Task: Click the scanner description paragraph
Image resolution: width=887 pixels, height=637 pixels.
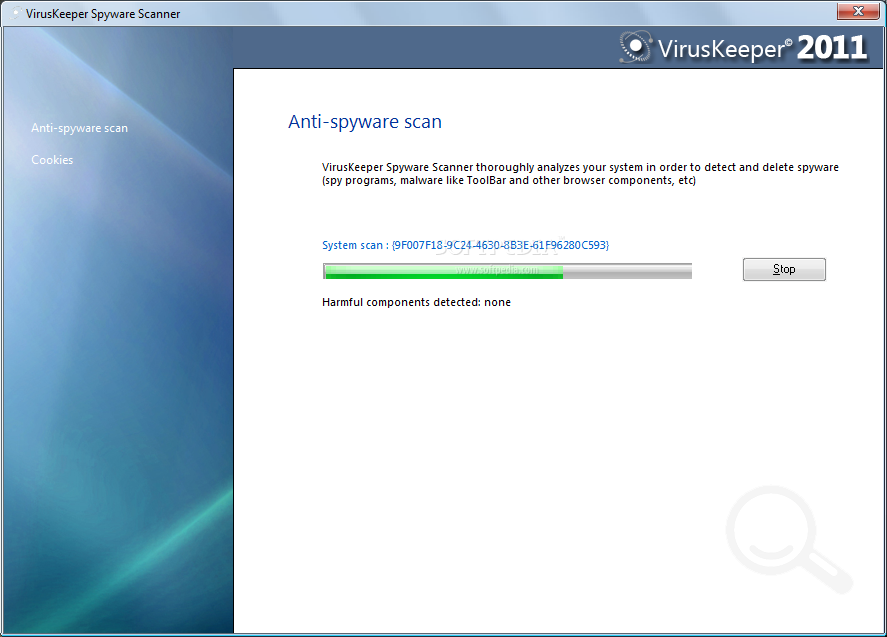Action: tap(580, 174)
